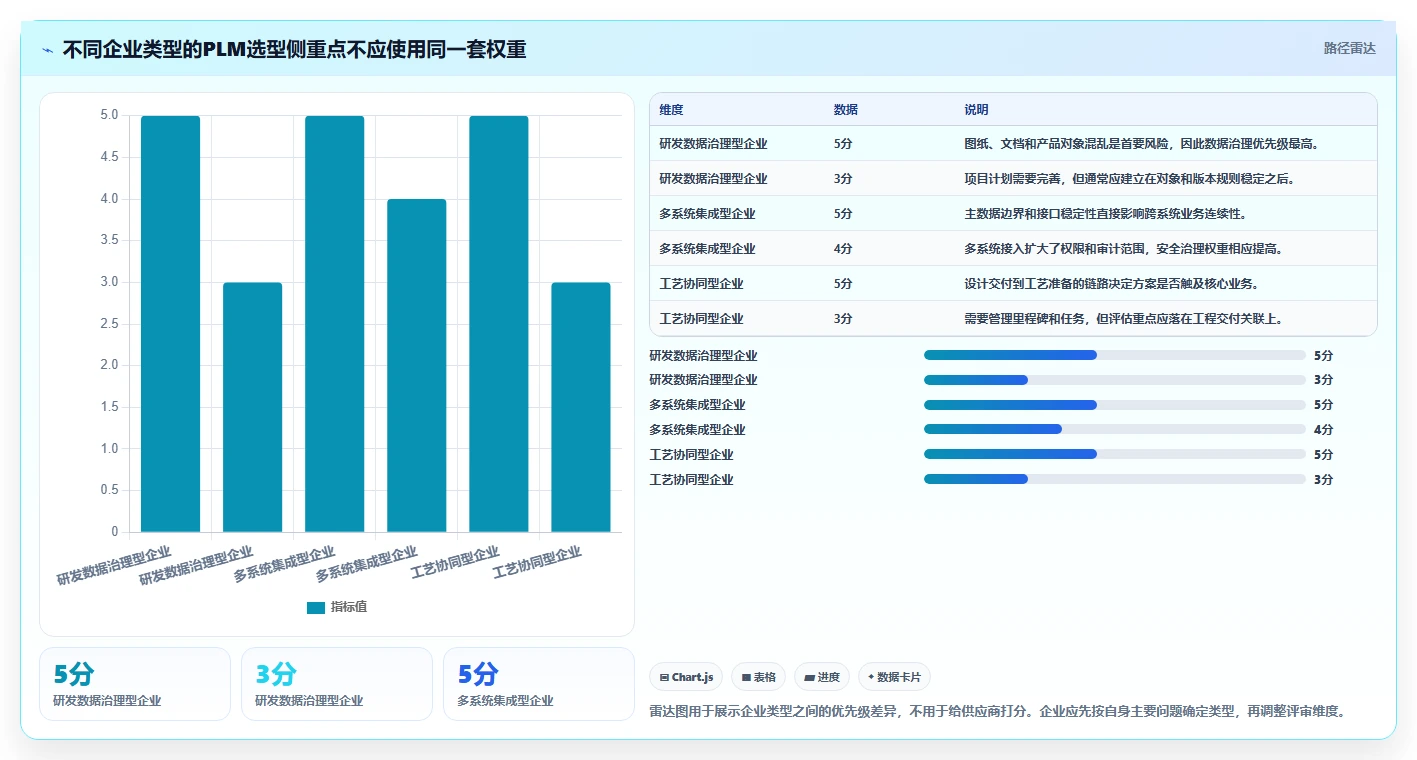The width and height of the screenshot is (1417, 760).
Task: Click 3分 in the 项目计划需要完善 table row
Action: [843, 179]
